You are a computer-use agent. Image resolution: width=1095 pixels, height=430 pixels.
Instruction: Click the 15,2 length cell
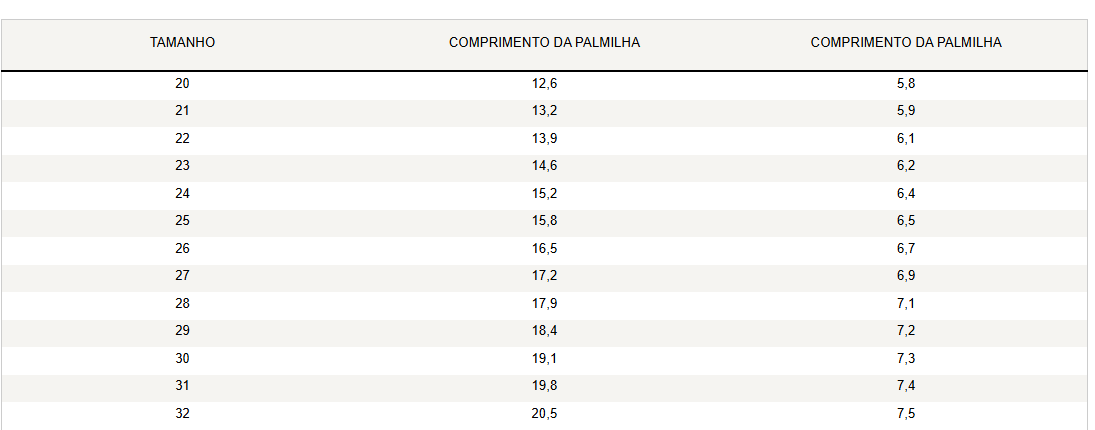tap(544, 194)
